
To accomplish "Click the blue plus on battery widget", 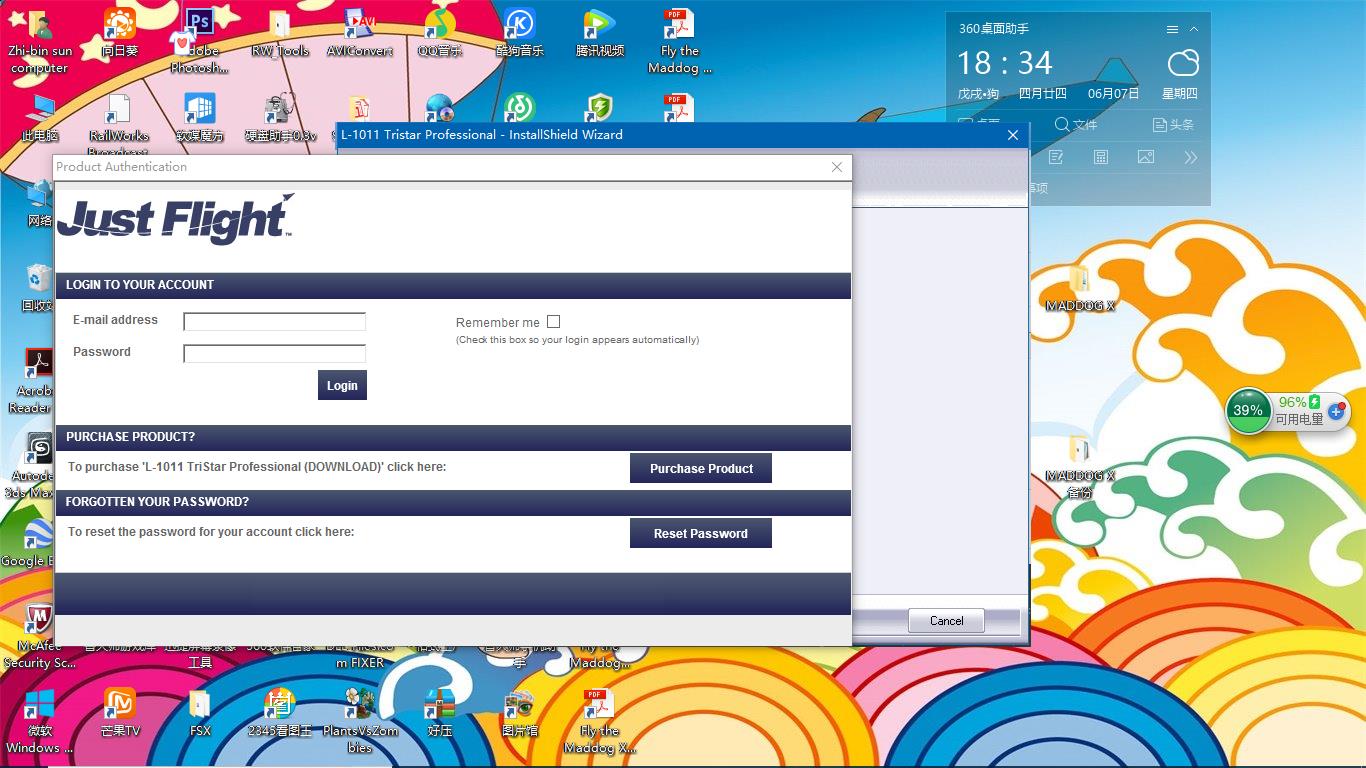I will 1336,411.
